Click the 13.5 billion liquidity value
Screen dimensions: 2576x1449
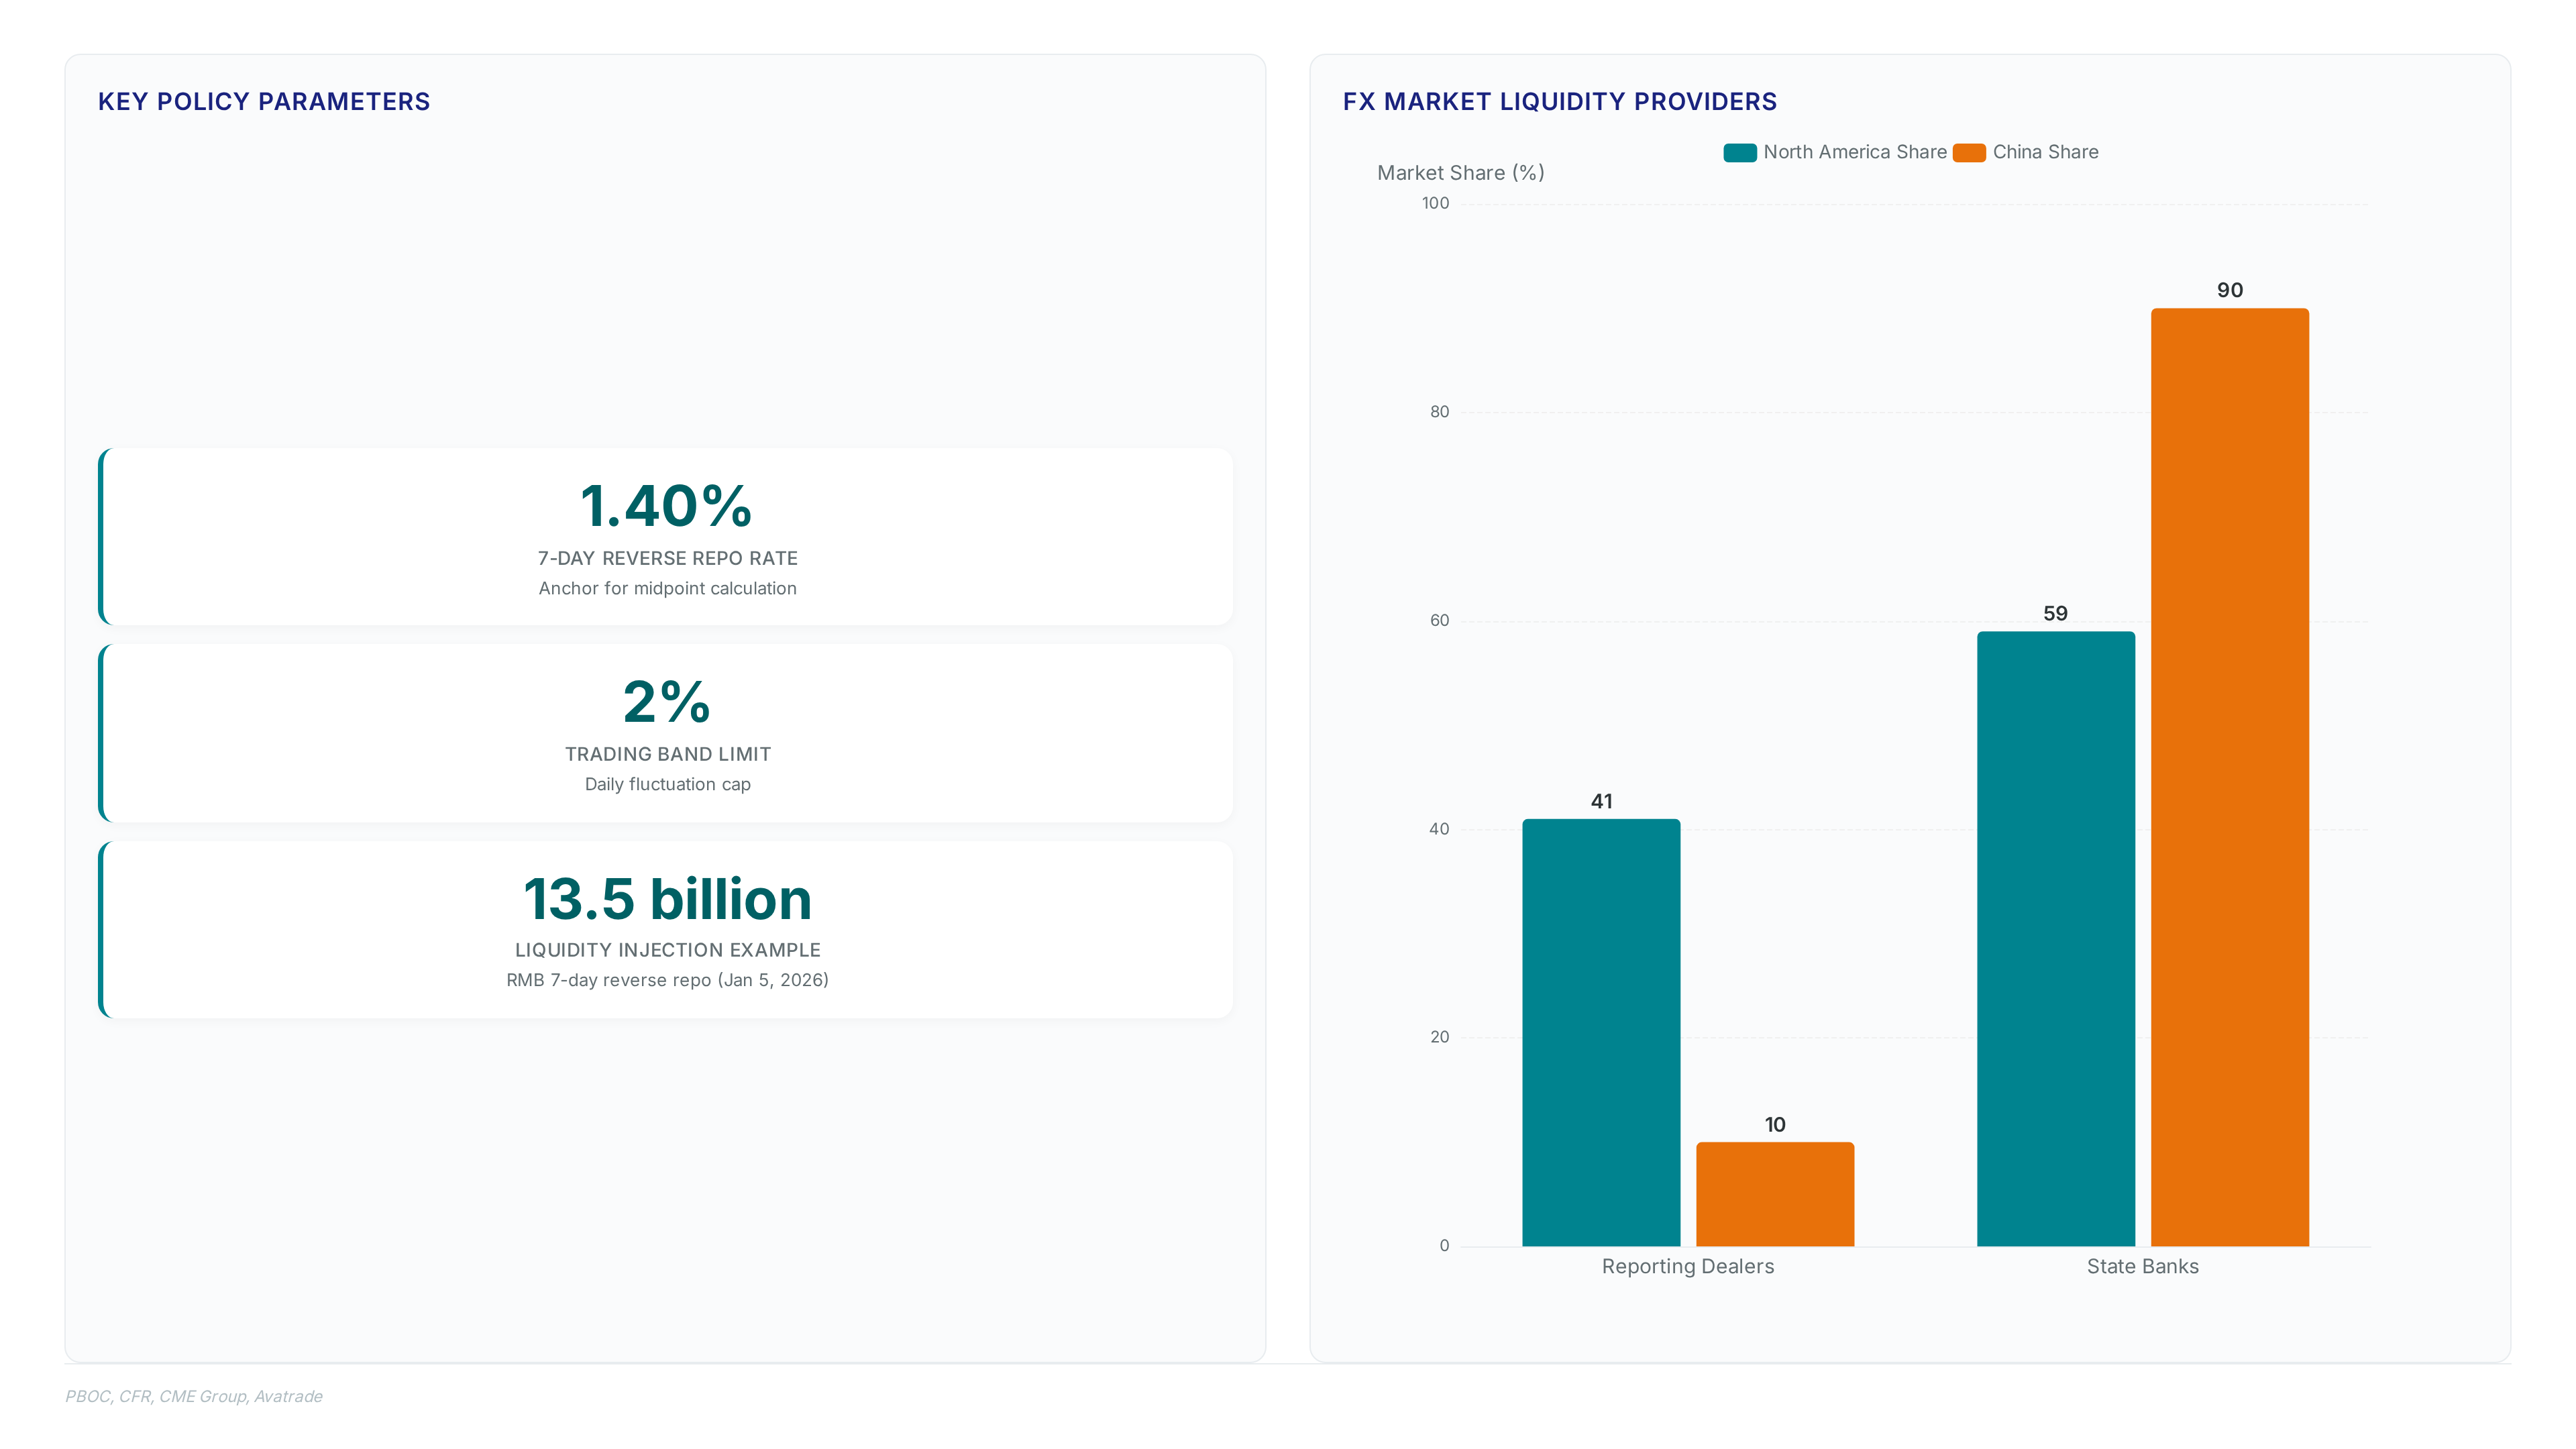coord(667,899)
